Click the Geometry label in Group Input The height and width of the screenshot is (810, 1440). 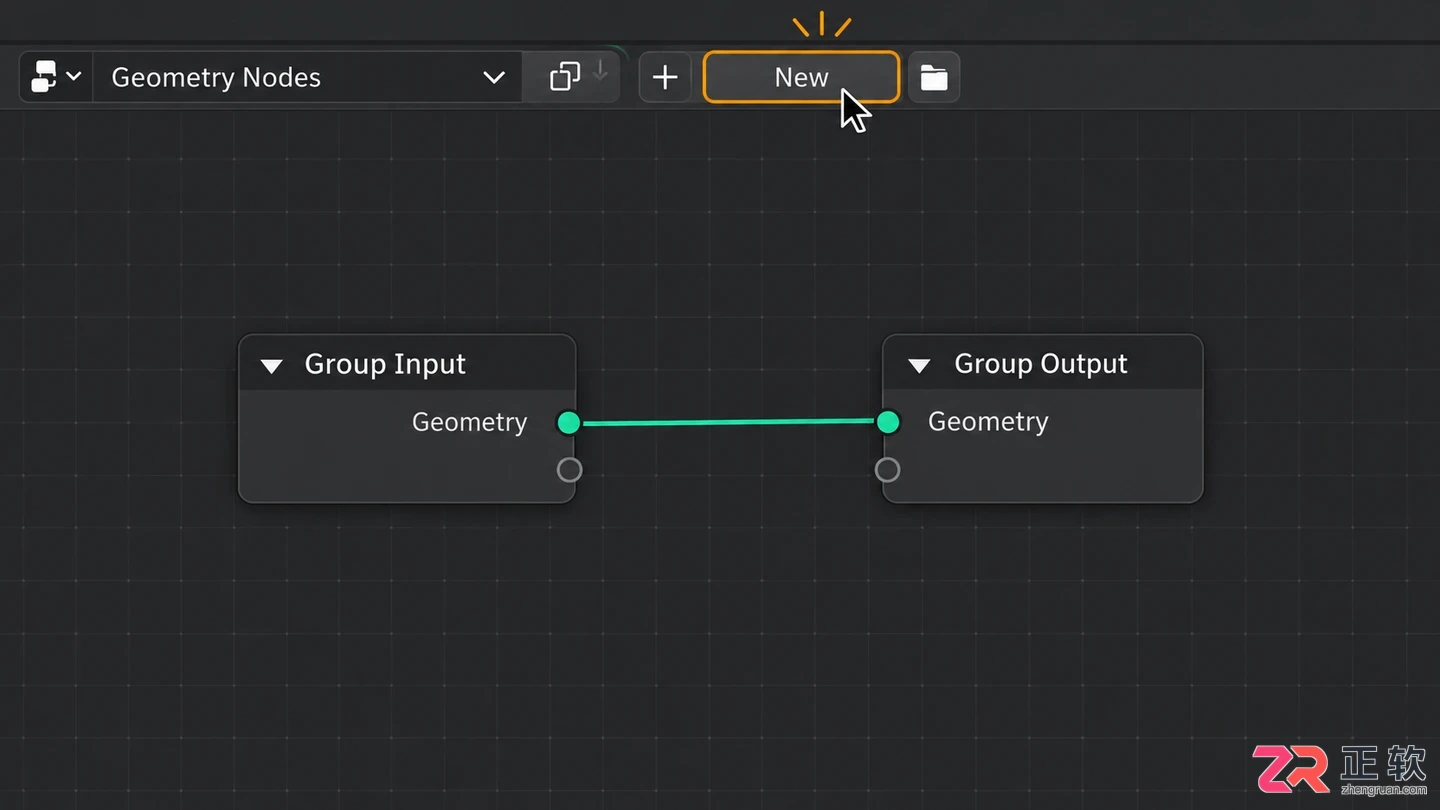point(469,422)
